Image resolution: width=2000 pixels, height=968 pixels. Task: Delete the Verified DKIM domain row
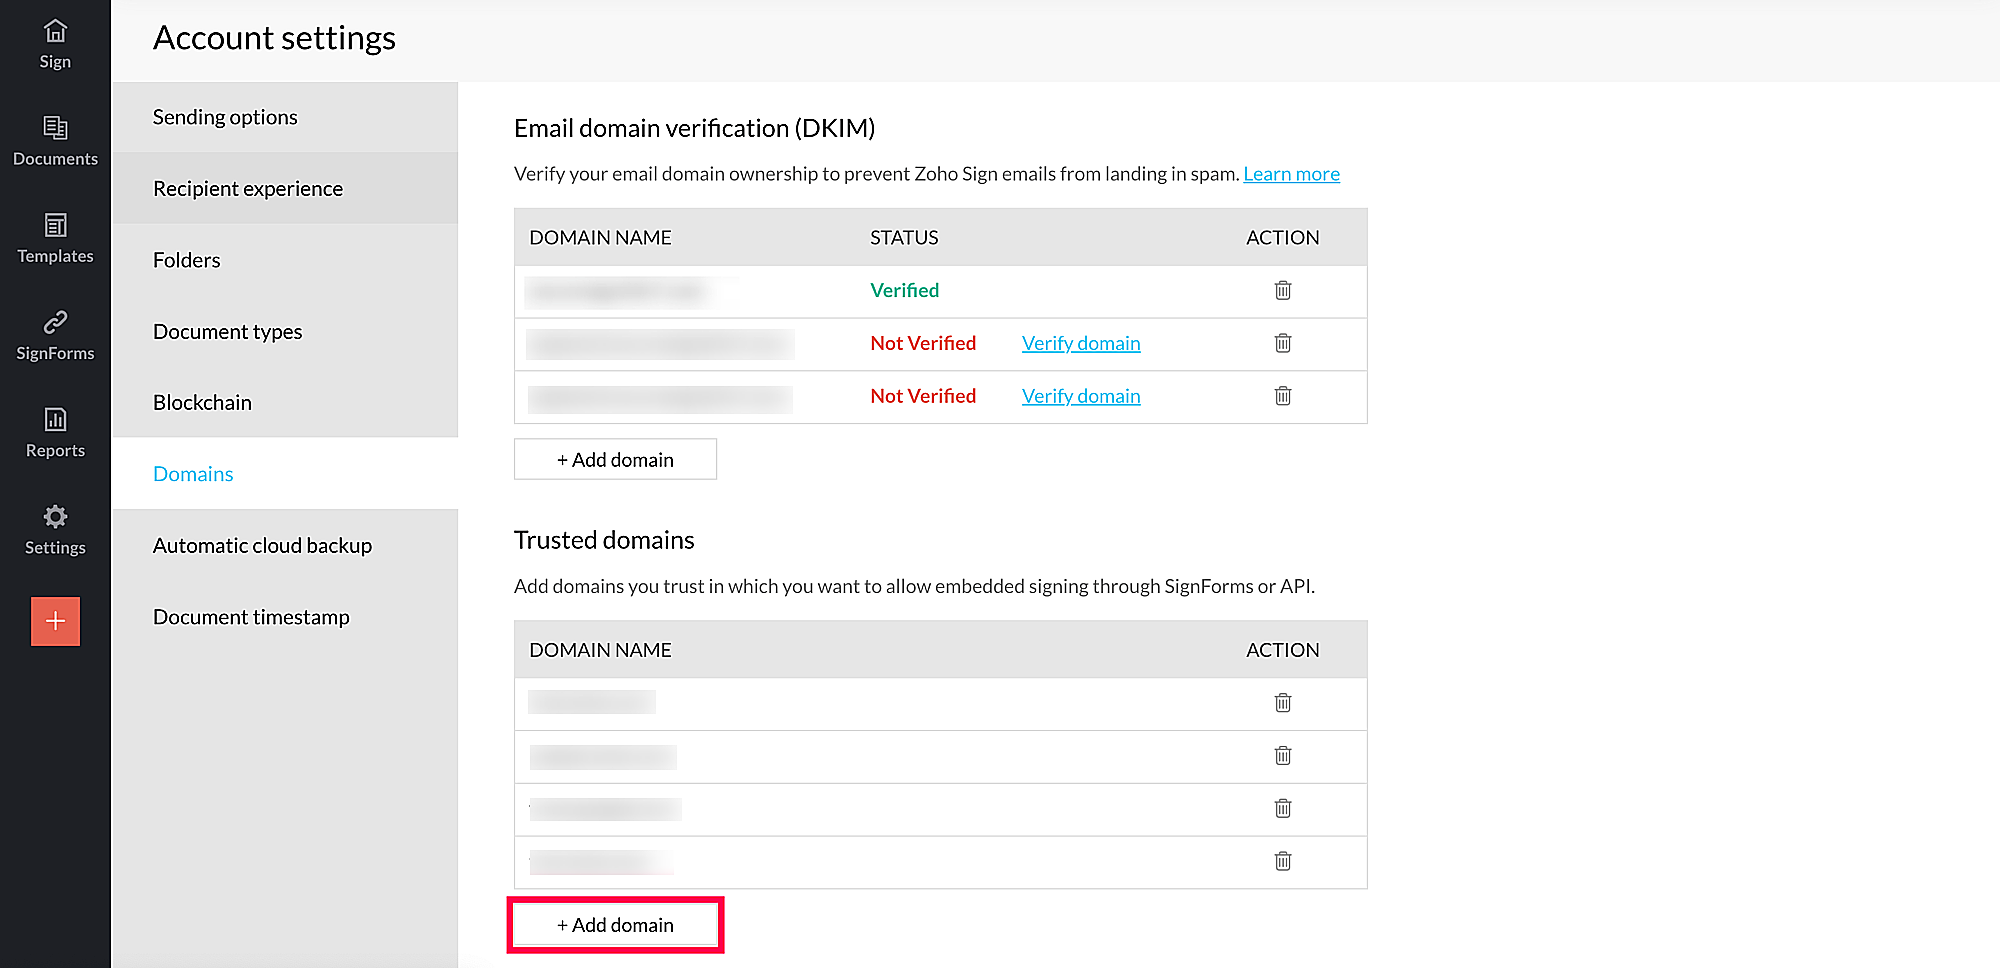[1283, 291]
